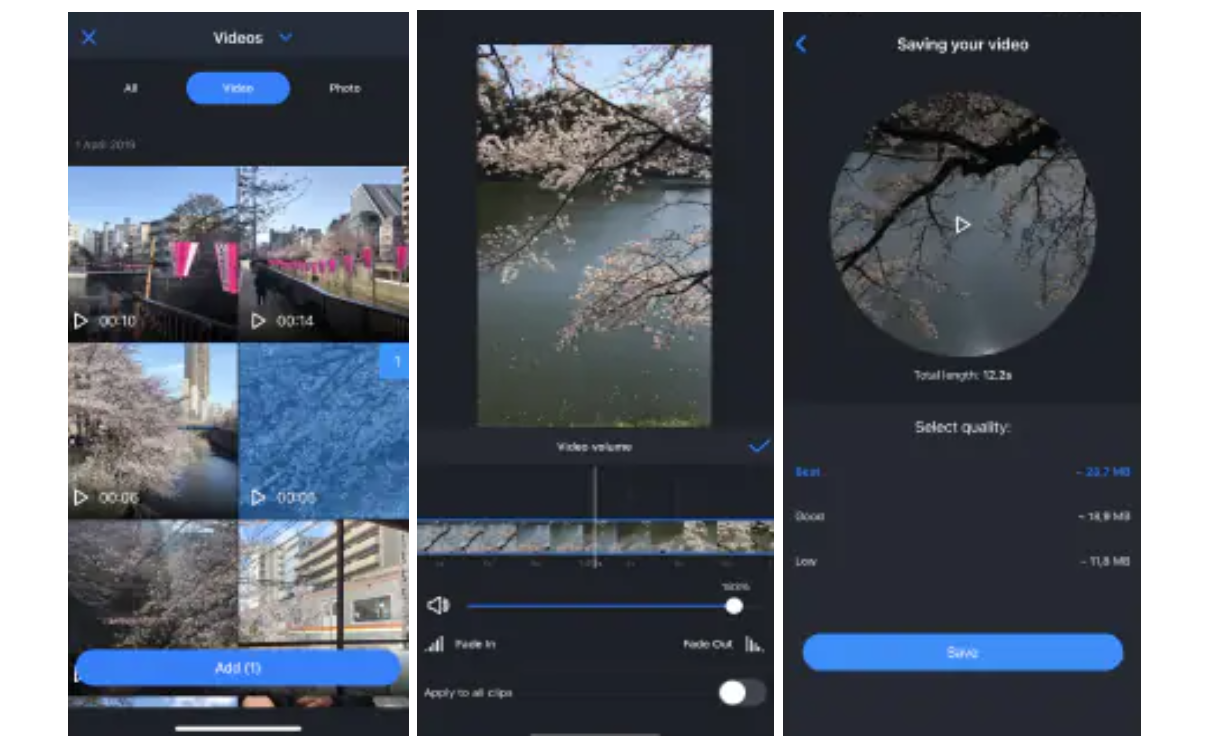Open the 00:14 walkway video thumbnail
The image size is (1208, 744).
tap(324, 254)
